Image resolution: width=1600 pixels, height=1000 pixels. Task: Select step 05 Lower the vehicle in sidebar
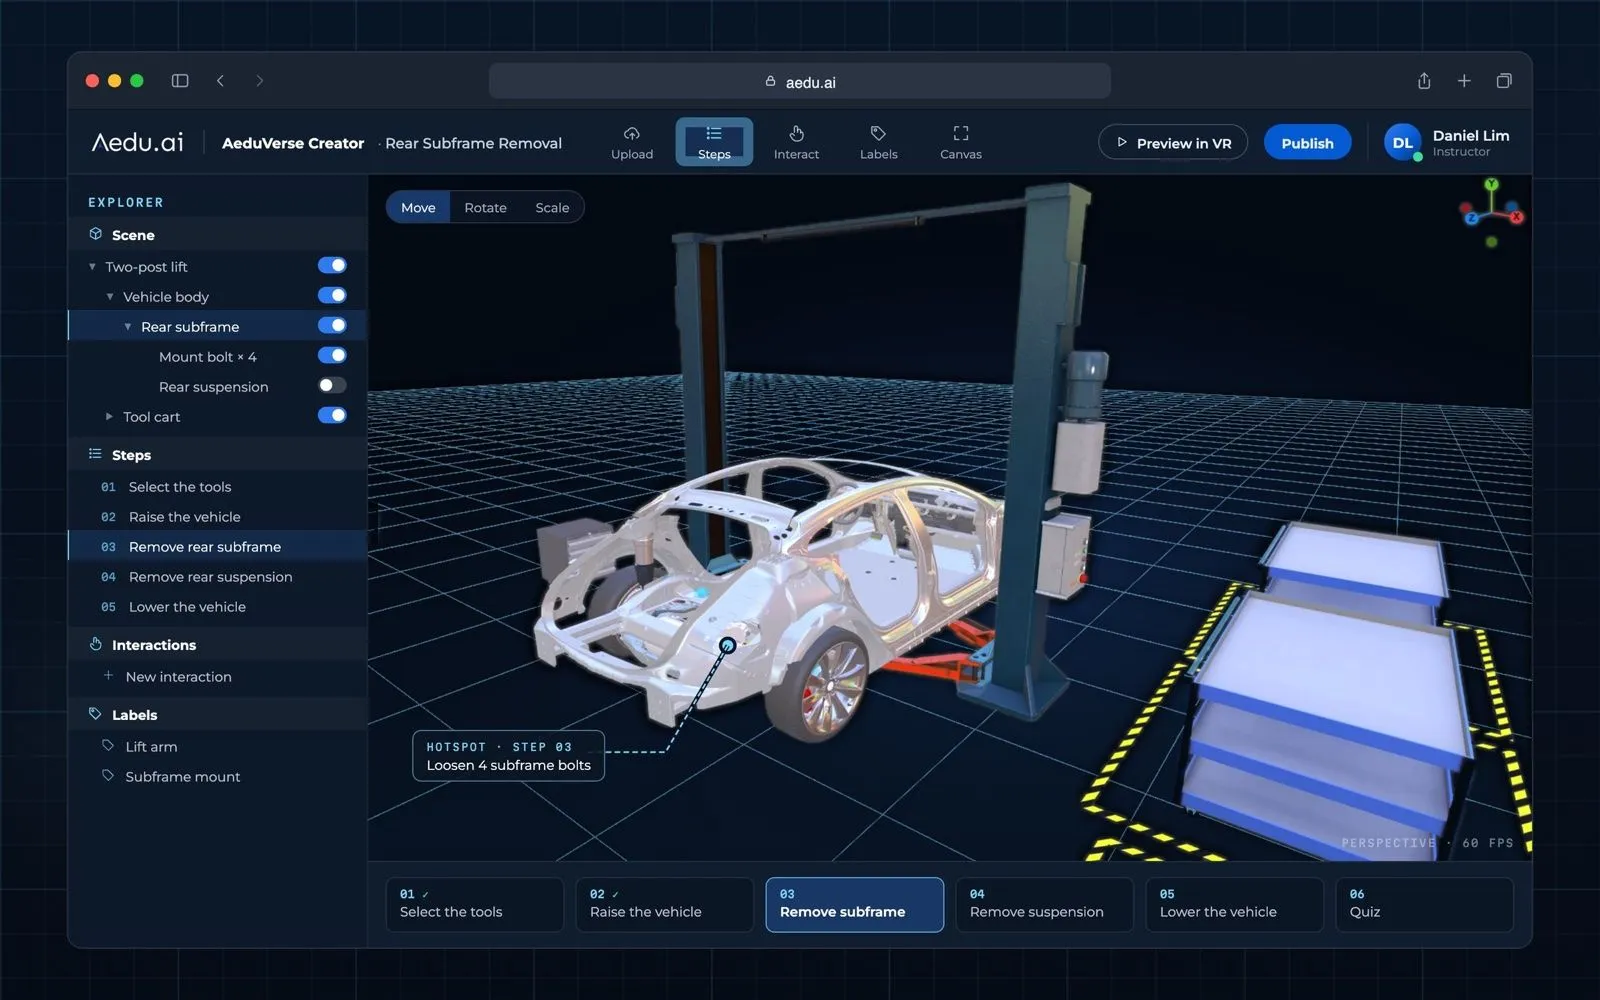(x=217, y=607)
